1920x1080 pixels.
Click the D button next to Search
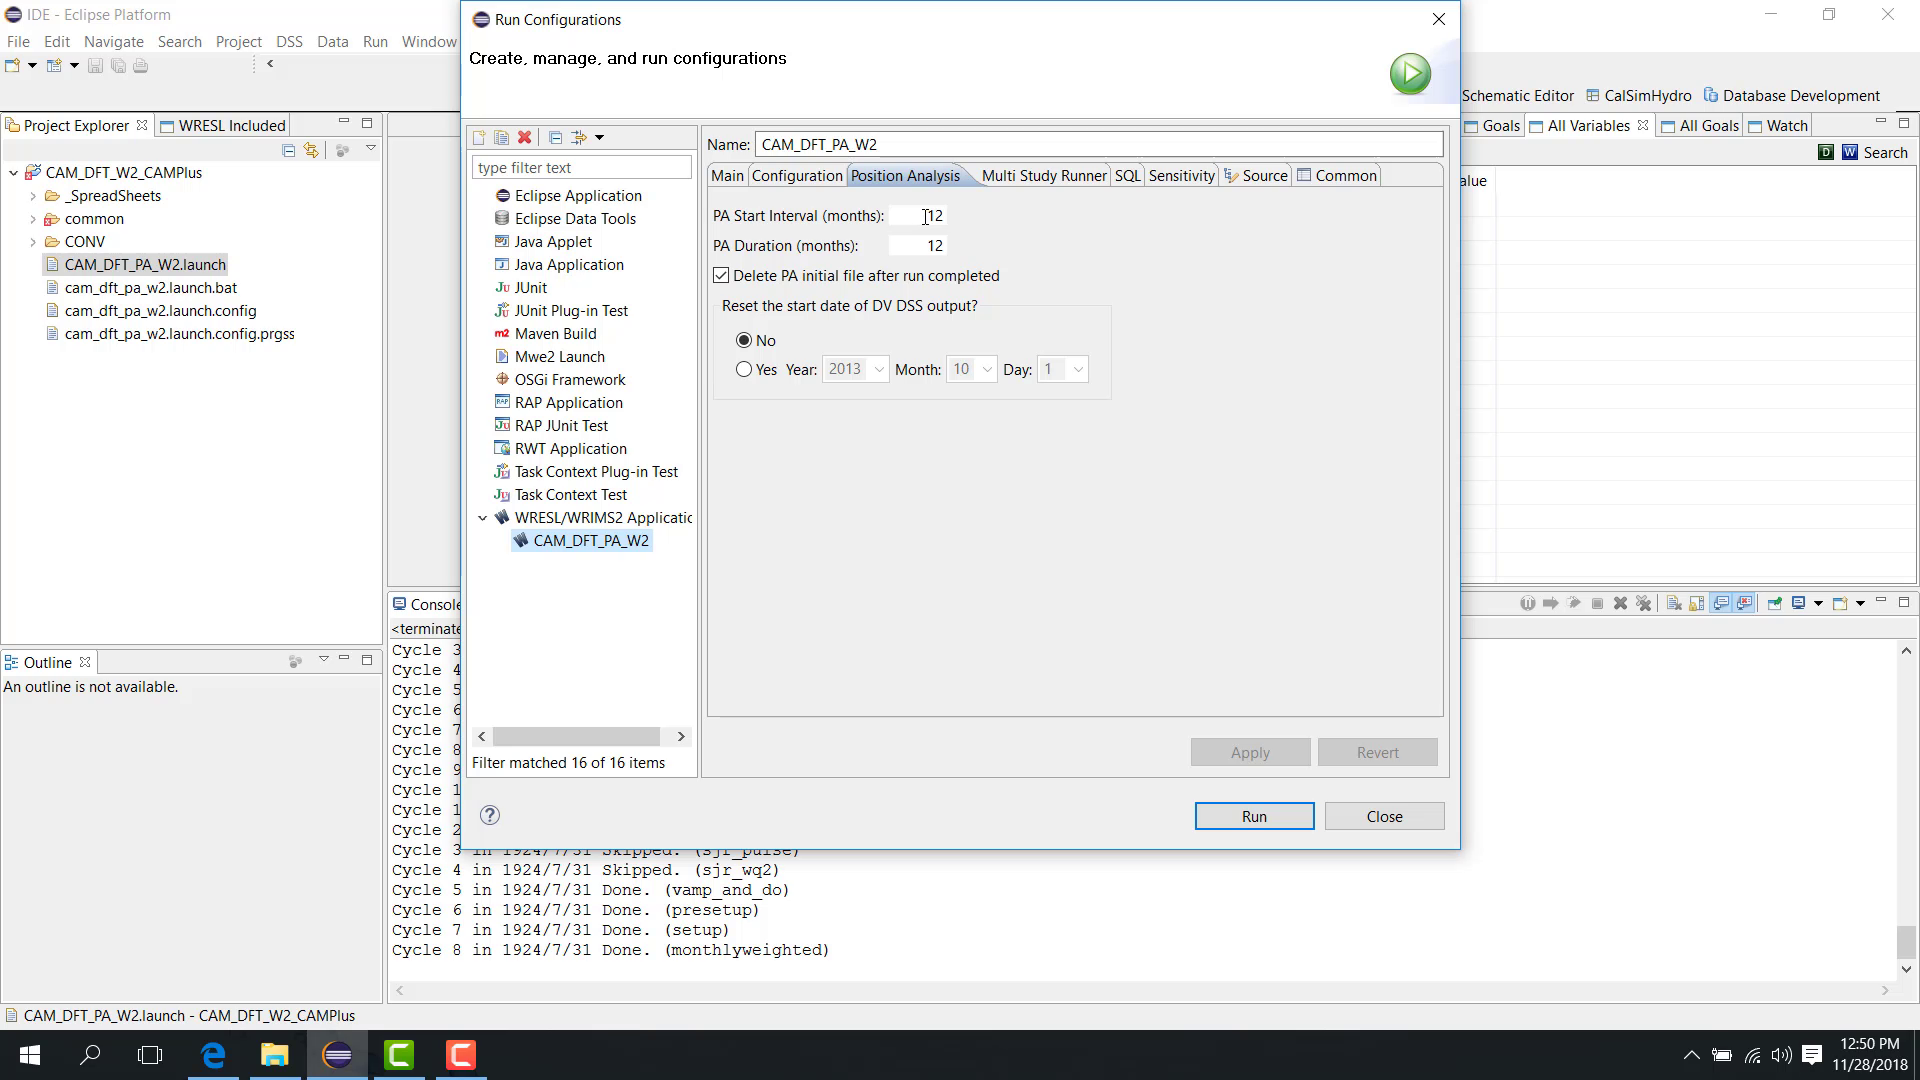coord(1826,152)
